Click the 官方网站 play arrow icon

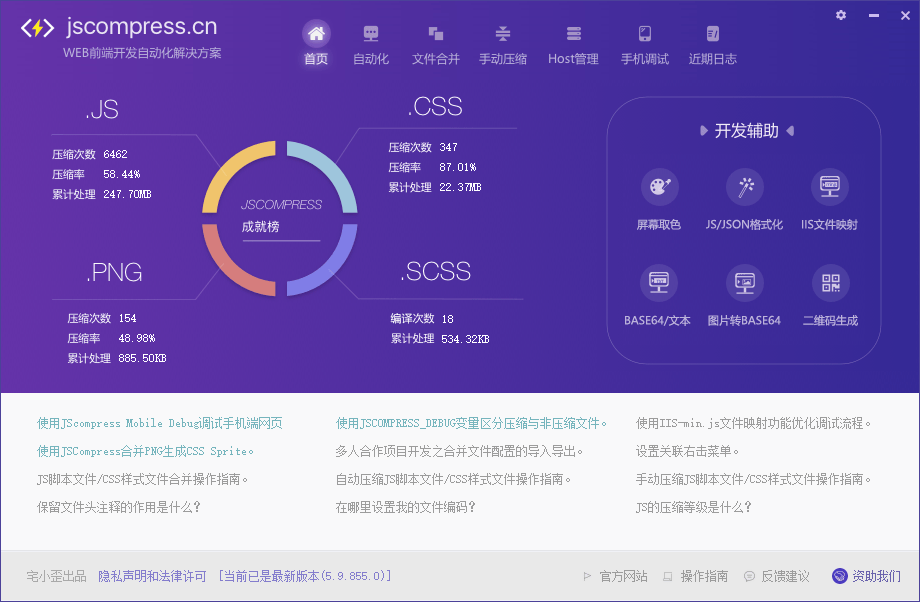tap(587, 576)
